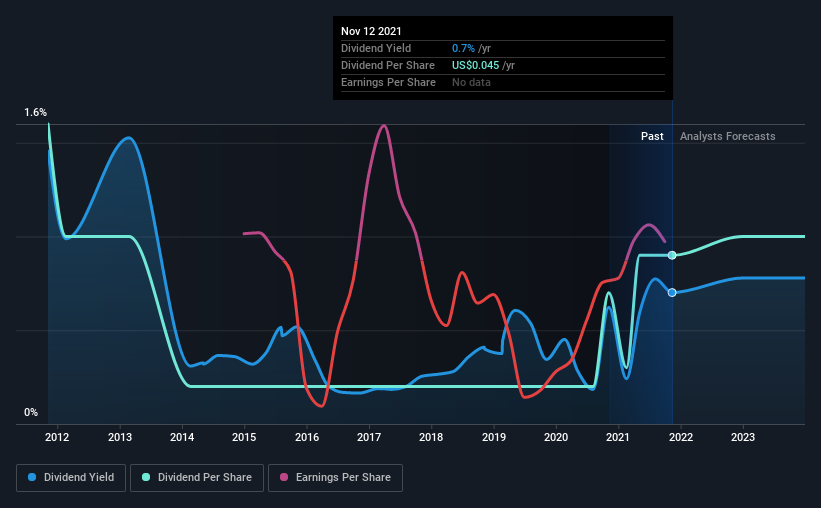Click the 2023 x-axis label
The image size is (821, 508).
[x=742, y=437]
